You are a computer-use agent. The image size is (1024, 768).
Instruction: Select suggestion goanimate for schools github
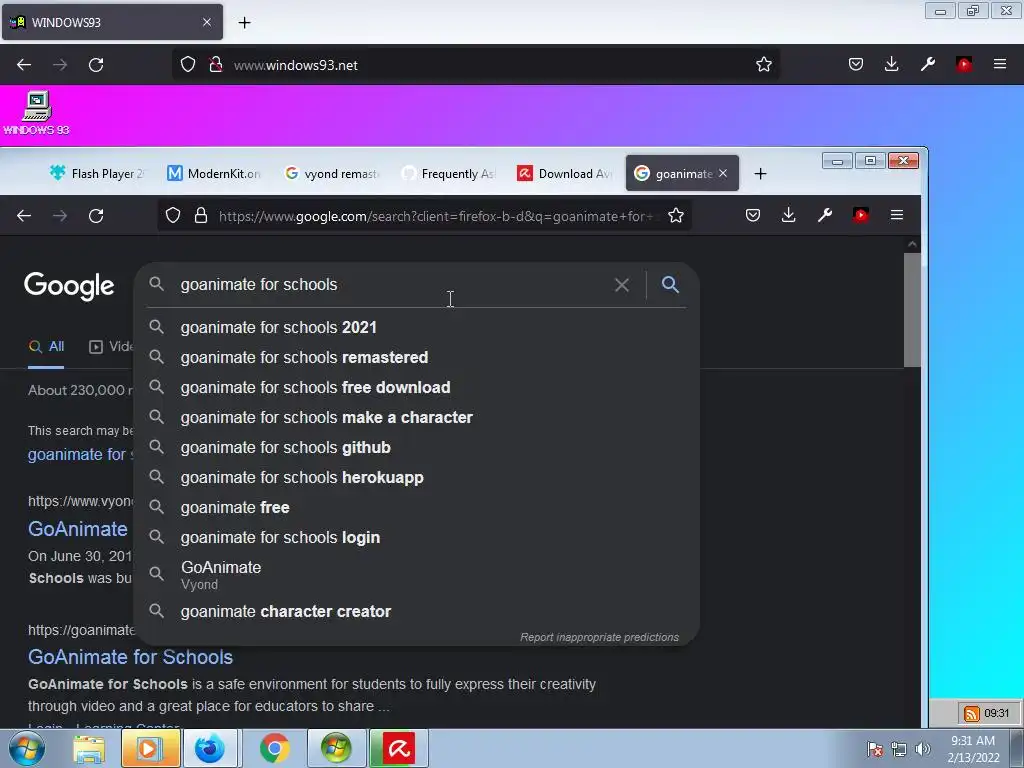tap(417, 447)
